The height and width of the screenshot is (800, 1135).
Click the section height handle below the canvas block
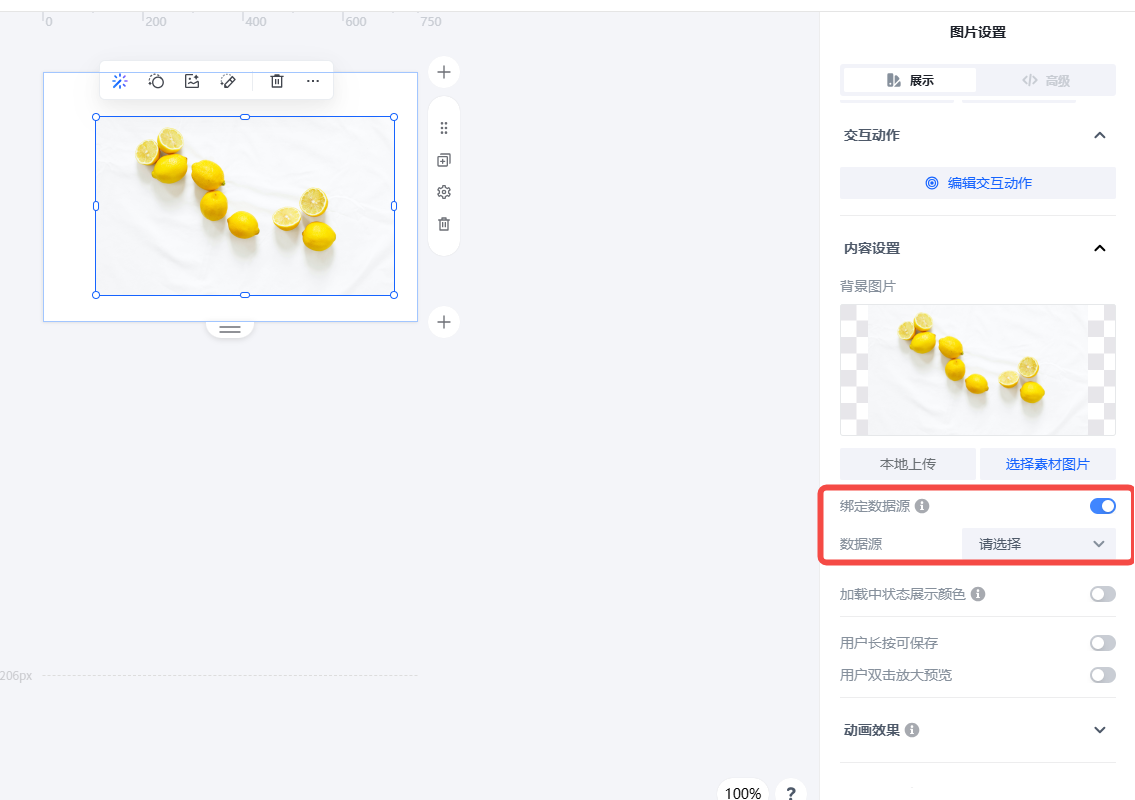point(229,329)
